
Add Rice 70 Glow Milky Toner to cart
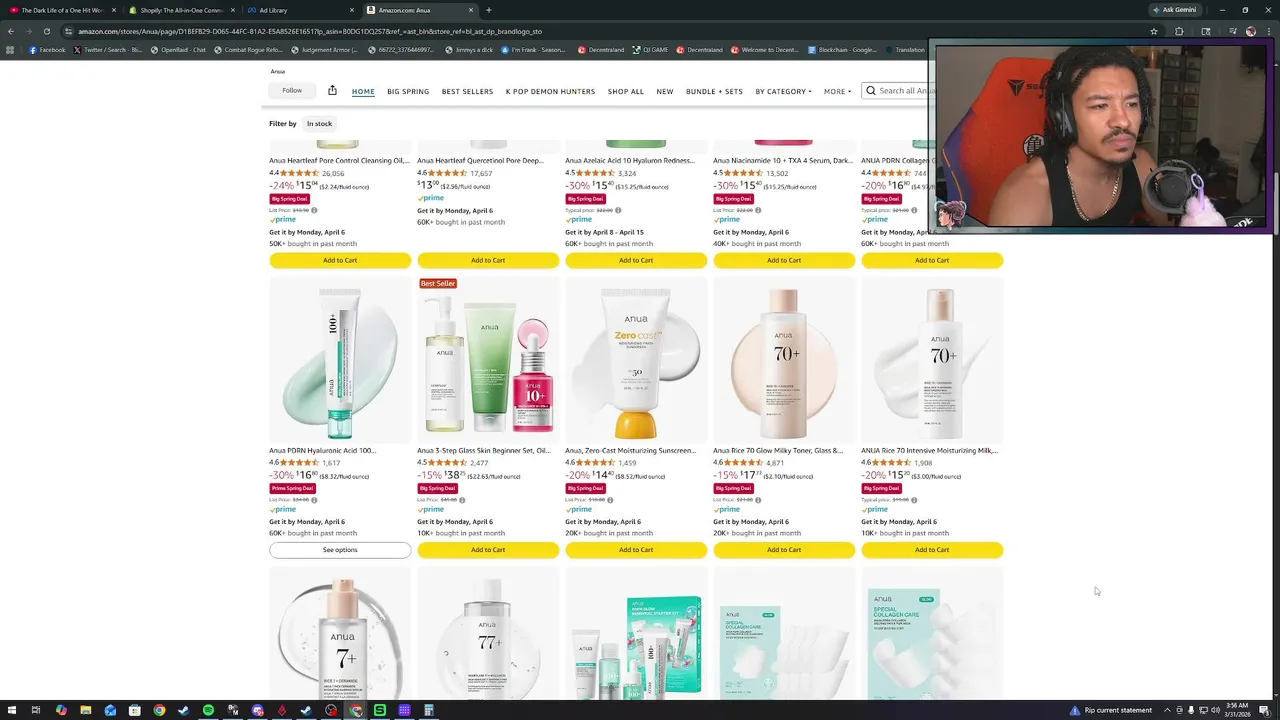[x=784, y=550]
